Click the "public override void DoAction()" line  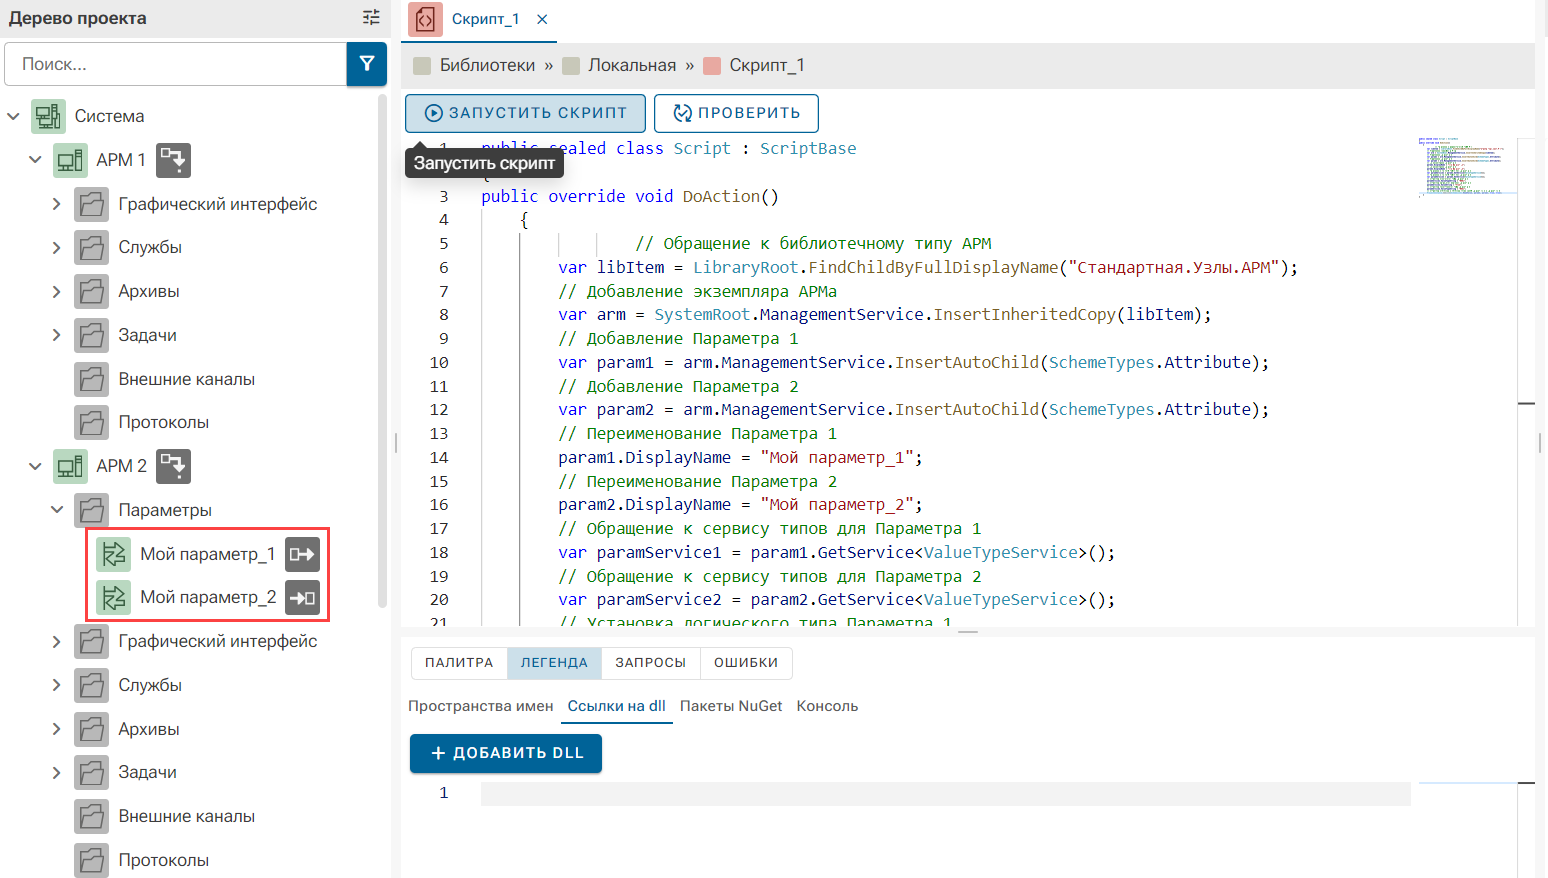tap(630, 196)
